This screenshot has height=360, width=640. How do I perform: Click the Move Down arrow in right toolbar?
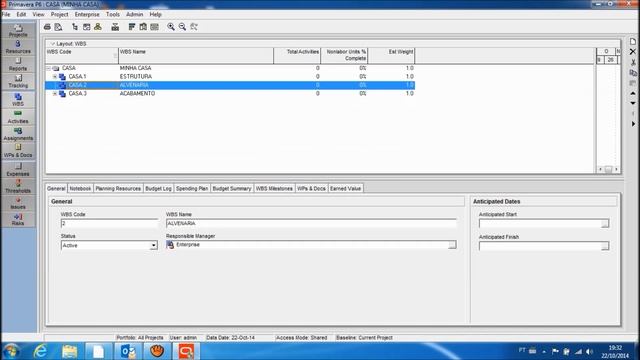pyautogui.click(x=633, y=103)
